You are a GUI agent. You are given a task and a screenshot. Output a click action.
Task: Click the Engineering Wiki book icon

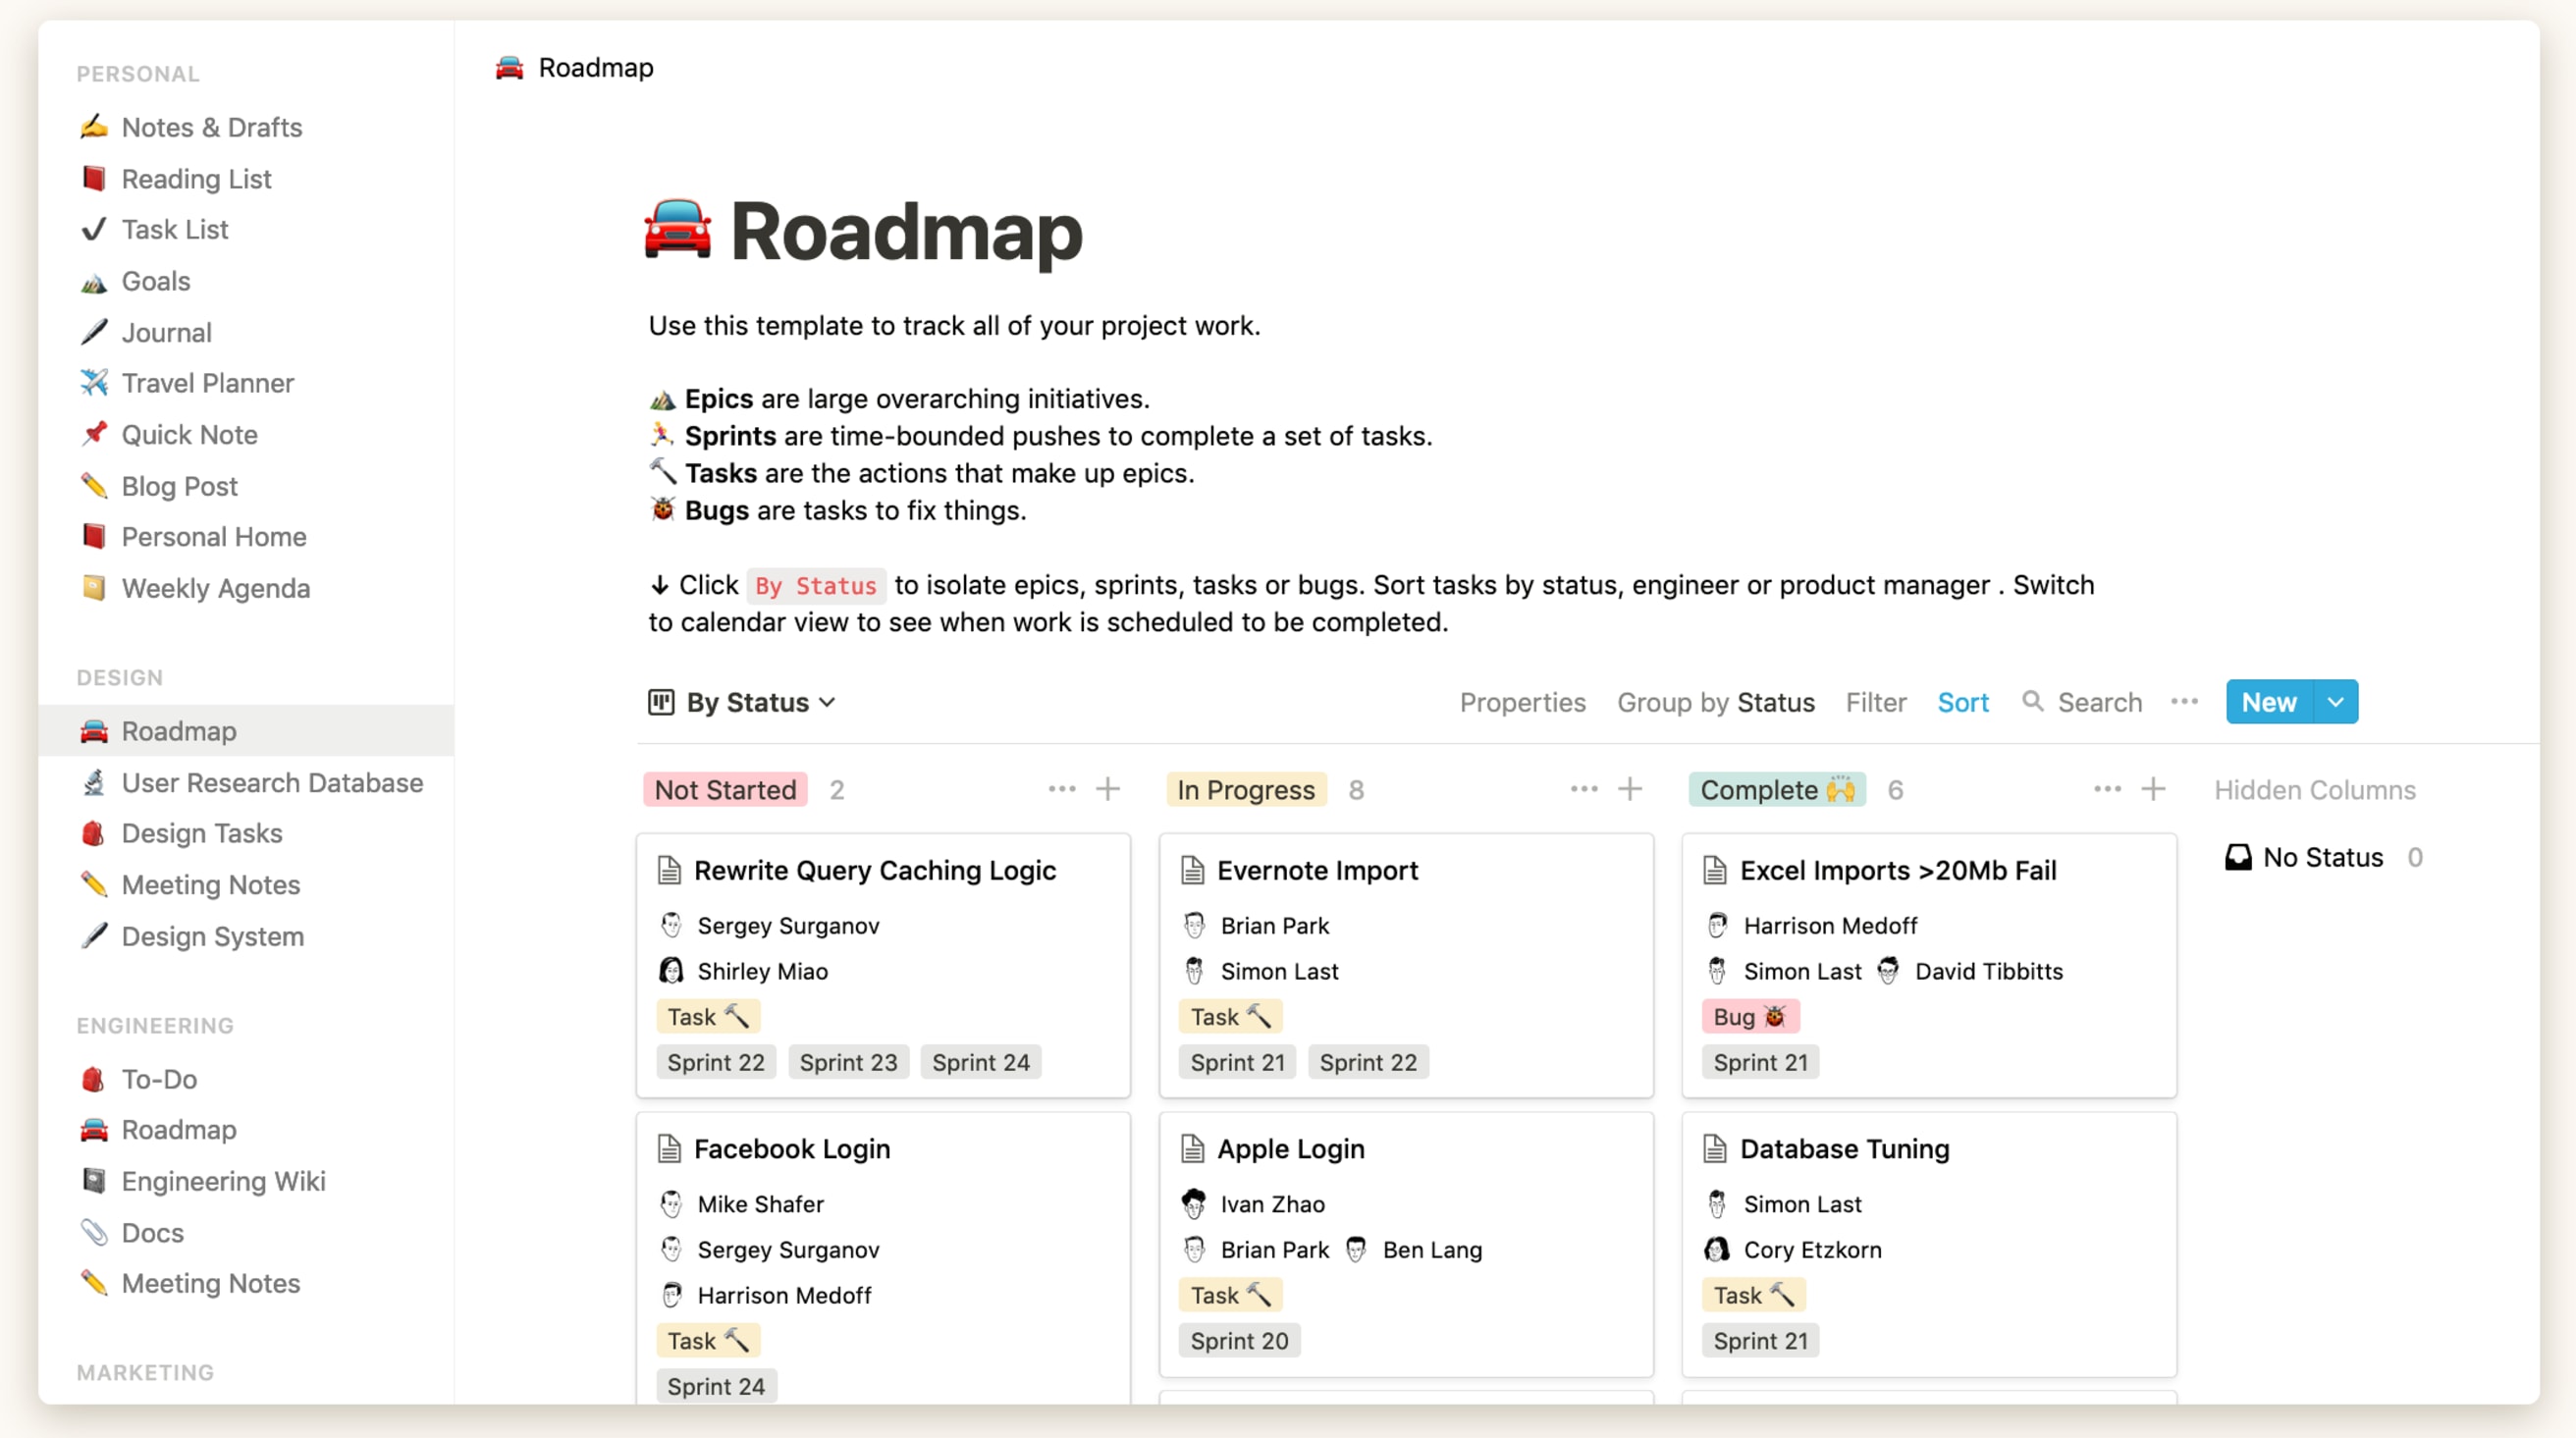95,1180
